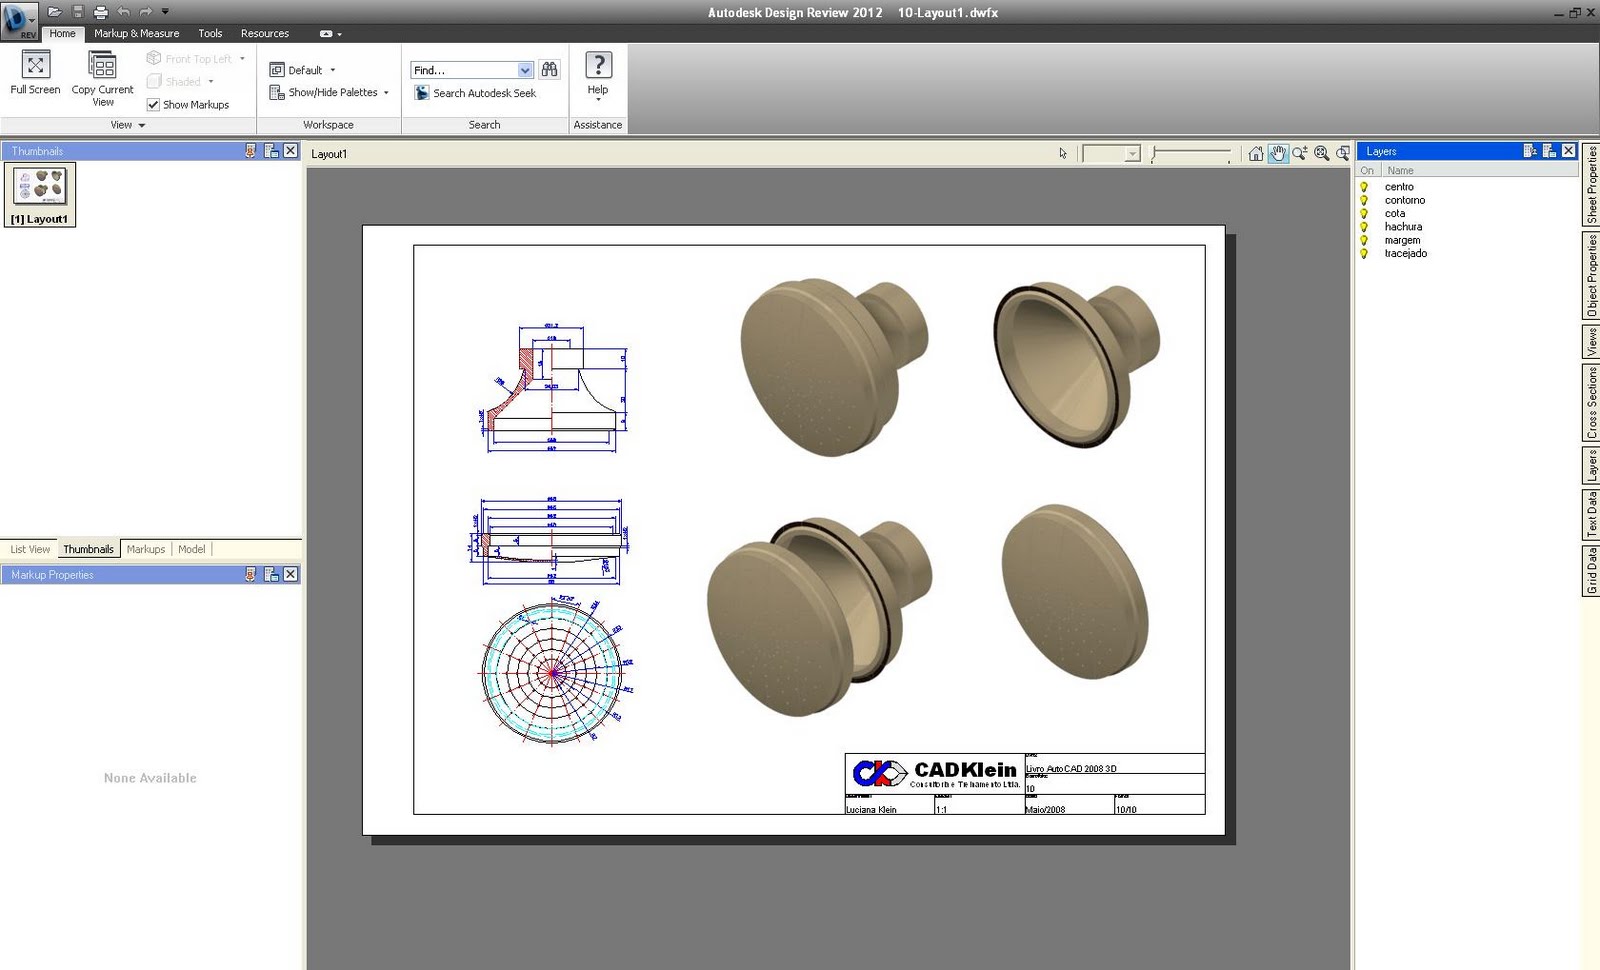Screen dimensions: 1600x970
Task: Click the home (fit view) icon above the drawing
Action: click(1255, 153)
